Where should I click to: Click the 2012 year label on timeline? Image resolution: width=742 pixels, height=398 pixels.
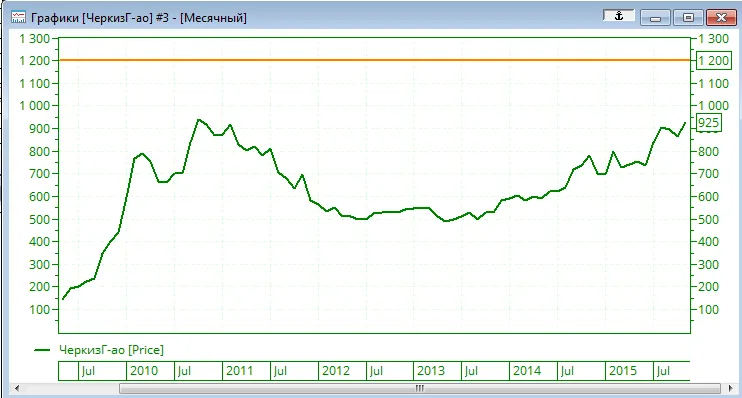(336, 371)
